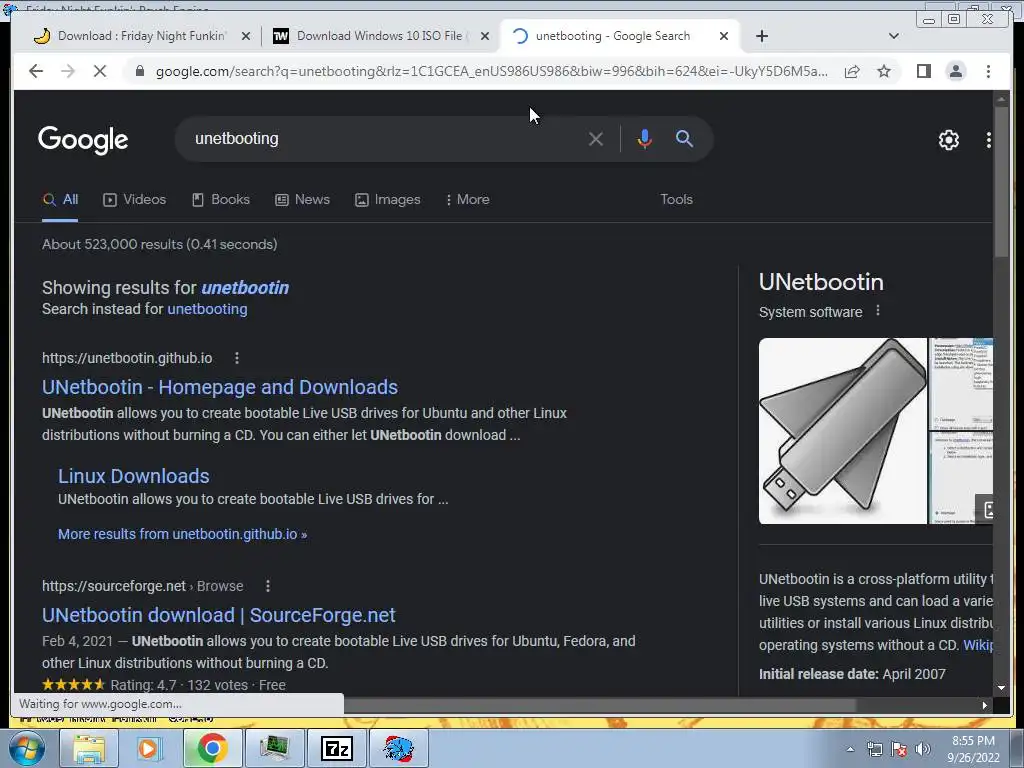This screenshot has width=1024, height=768.
Task: Open More results from unetbootin.github.io
Action: point(182,534)
